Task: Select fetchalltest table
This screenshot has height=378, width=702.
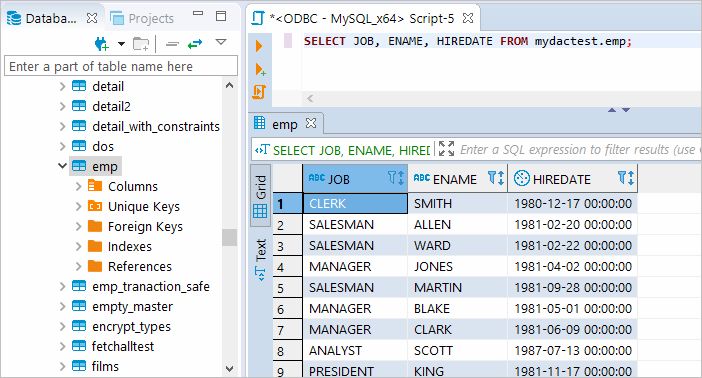Action: tap(123, 346)
